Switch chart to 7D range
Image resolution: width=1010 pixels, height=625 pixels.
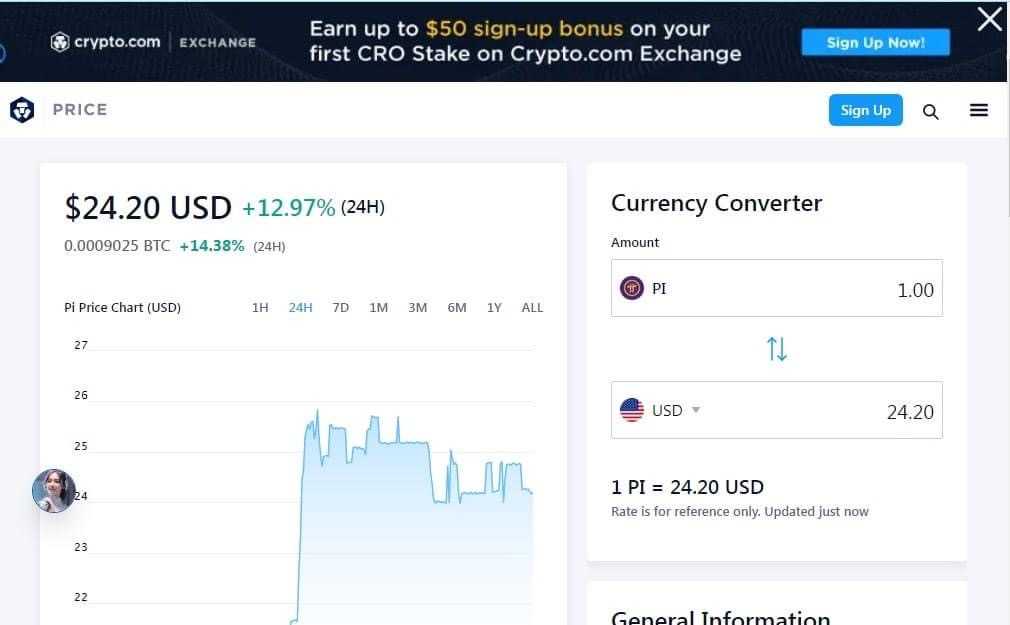click(x=340, y=307)
